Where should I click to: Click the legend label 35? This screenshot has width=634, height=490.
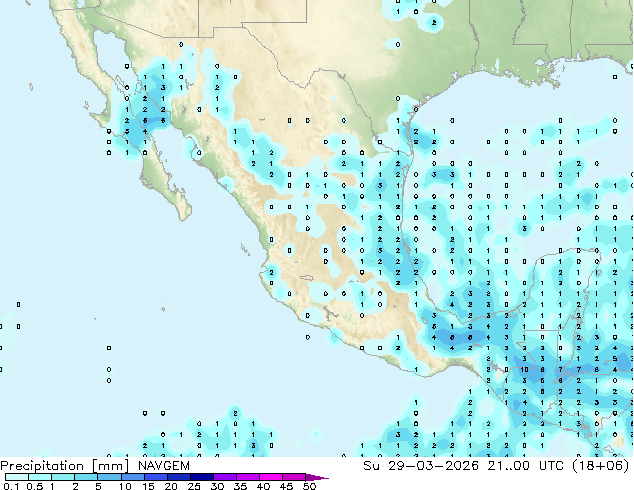240,486
